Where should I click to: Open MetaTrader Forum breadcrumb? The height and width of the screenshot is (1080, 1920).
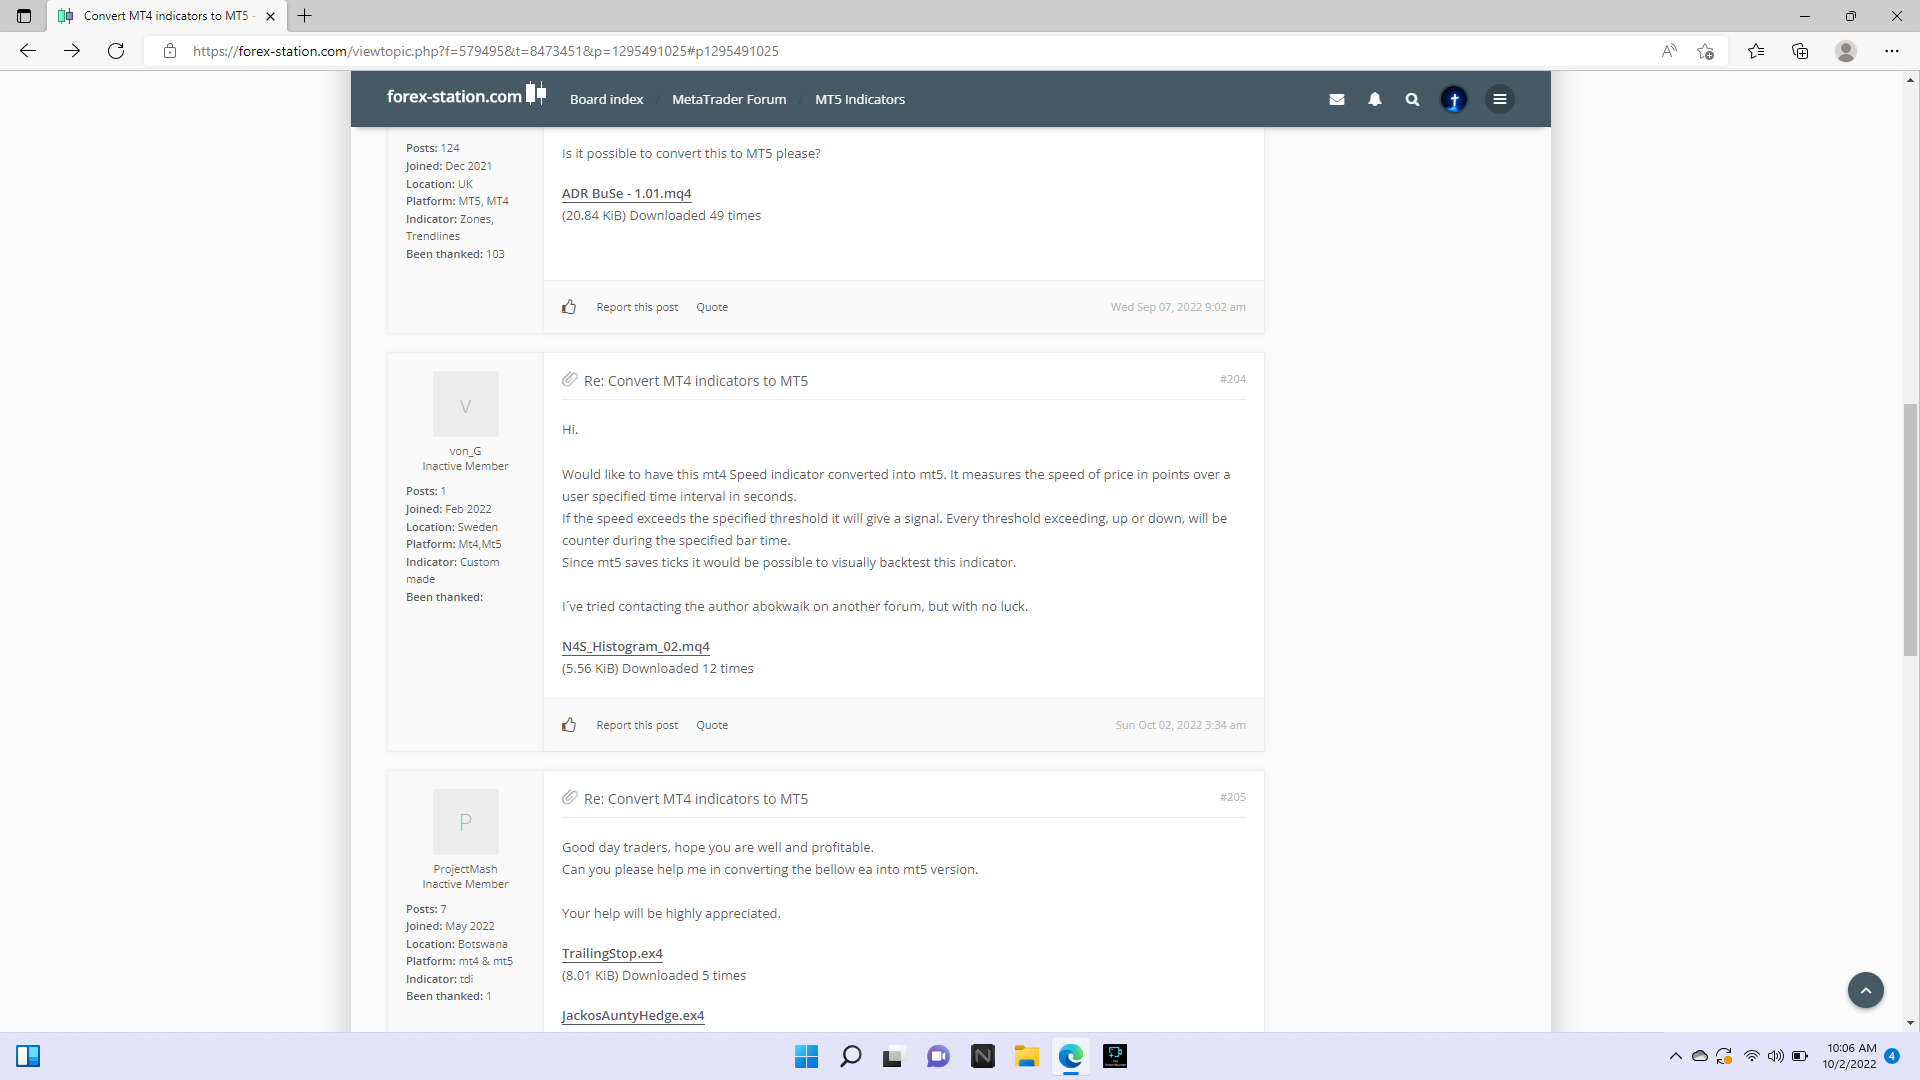click(728, 99)
